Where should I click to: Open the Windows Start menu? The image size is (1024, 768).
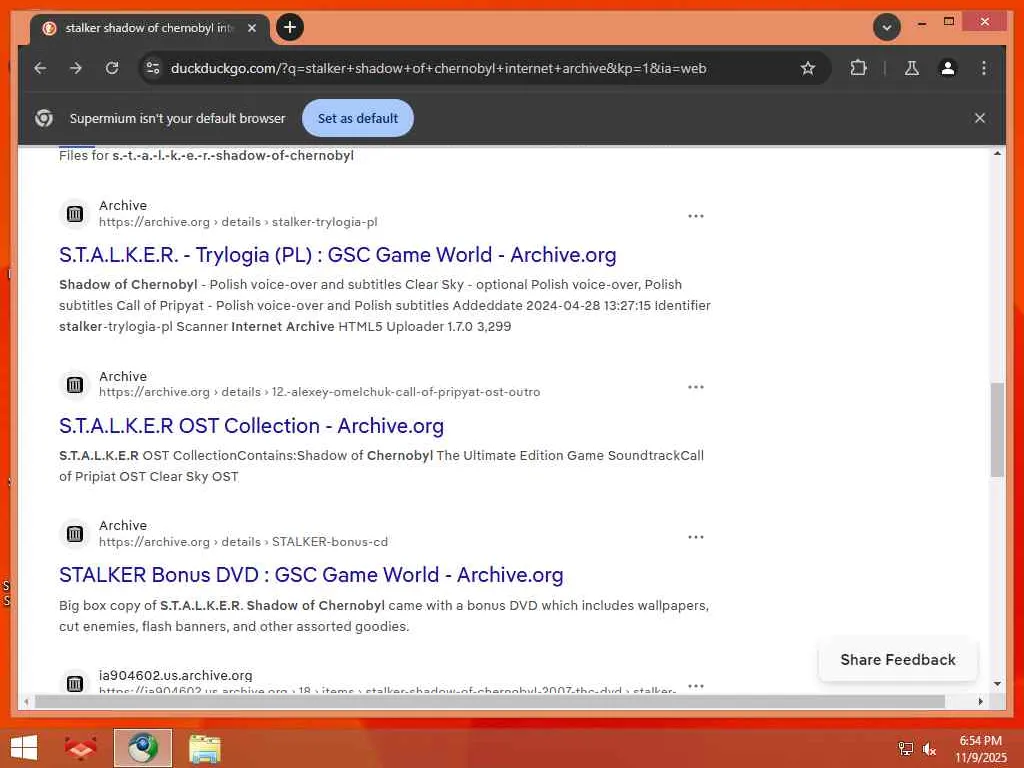(x=24, y=748)
